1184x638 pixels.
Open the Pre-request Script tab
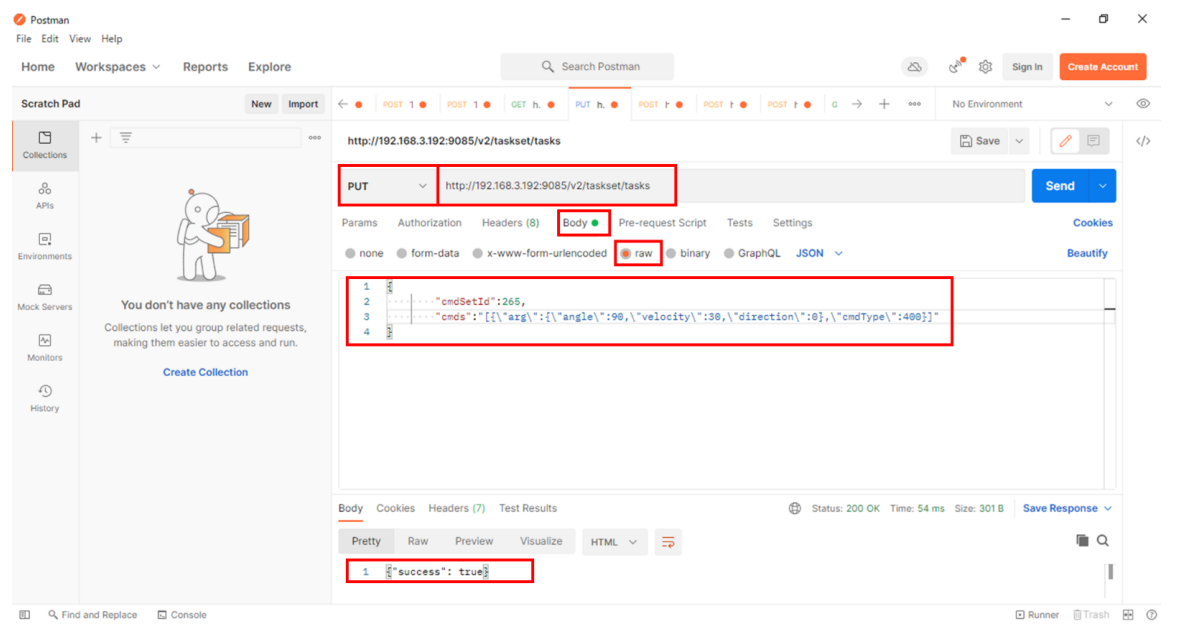[662, 223]
